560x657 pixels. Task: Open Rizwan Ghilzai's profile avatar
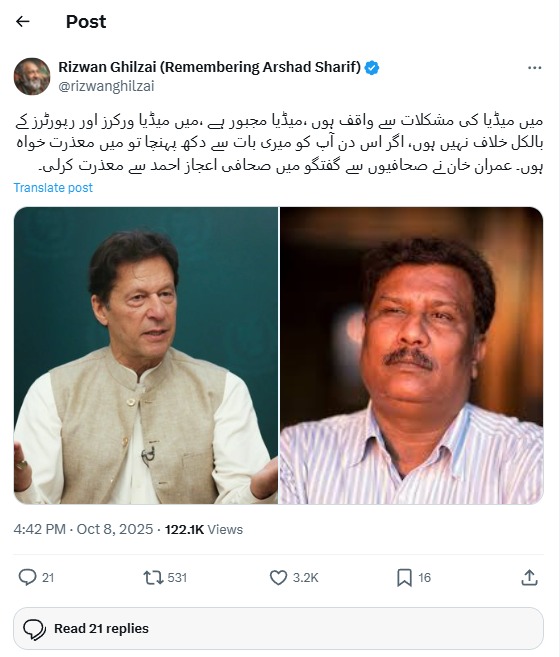32,76
